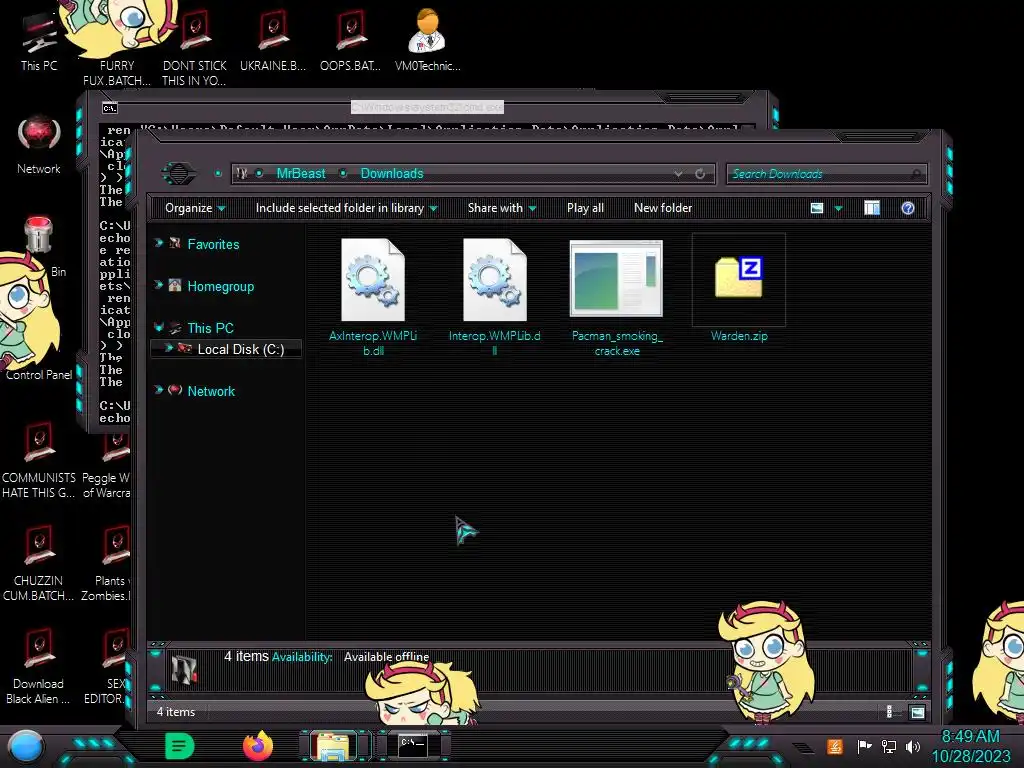Switch to Command Prompt from taskbar

pyautogui.click(x=412, y=745)
